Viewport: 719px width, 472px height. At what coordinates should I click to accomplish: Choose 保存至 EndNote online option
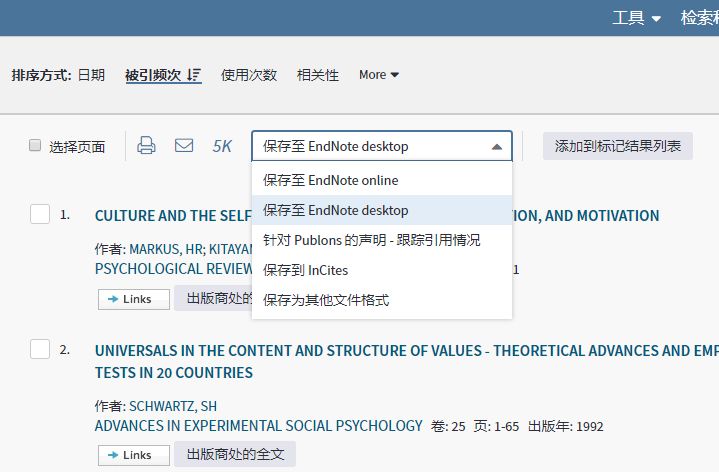tap(382, 180)
